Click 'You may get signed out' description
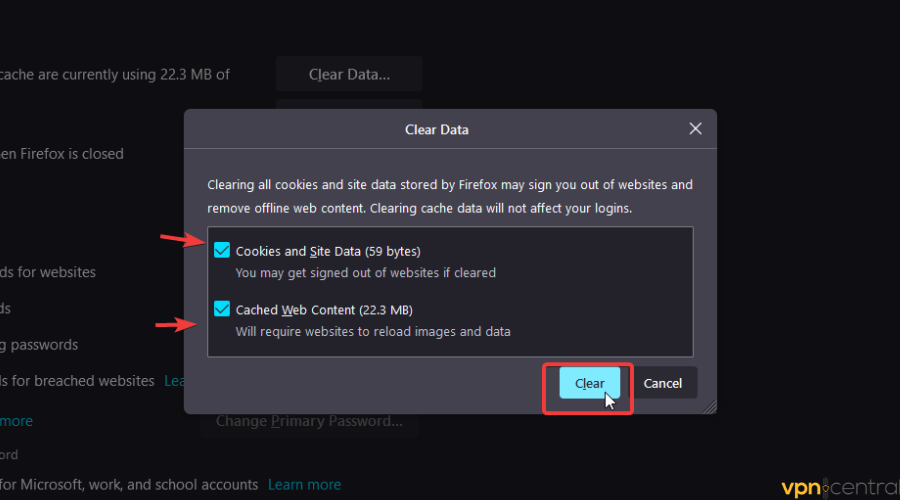The width and height of the screenshot is (900, 500). tap(365, 272)
